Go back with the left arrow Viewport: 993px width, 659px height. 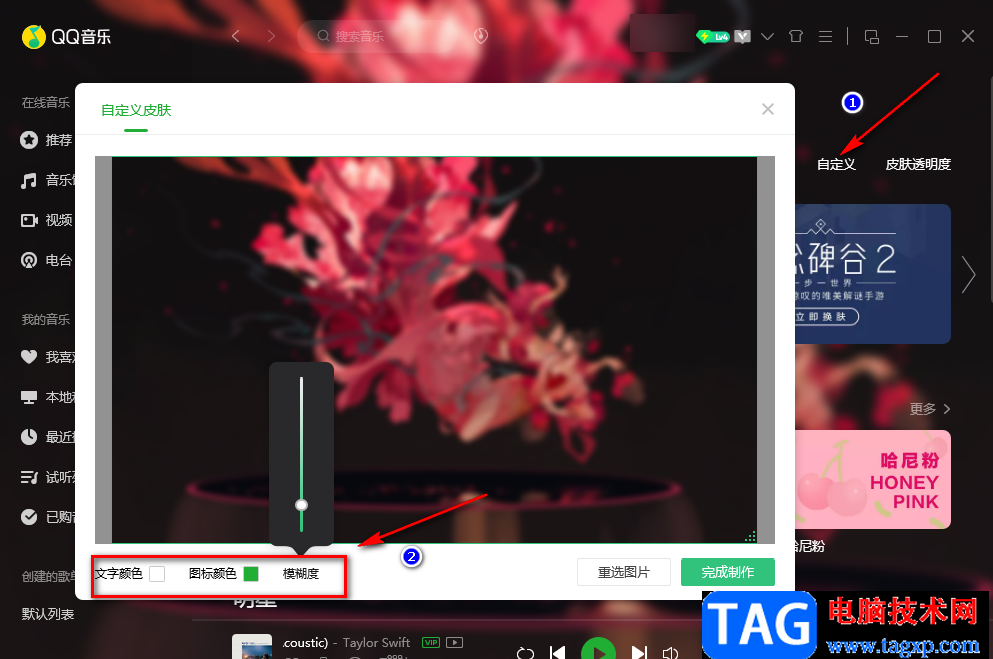(236, 36)
